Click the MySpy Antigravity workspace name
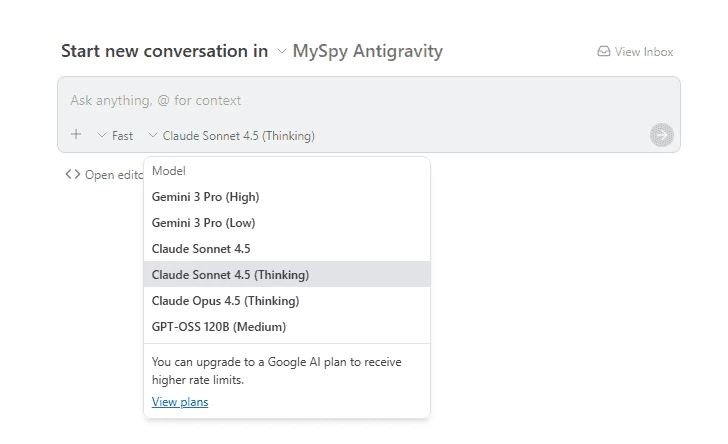The width and height of the screenshot is (728, 444). coord(367,51)
